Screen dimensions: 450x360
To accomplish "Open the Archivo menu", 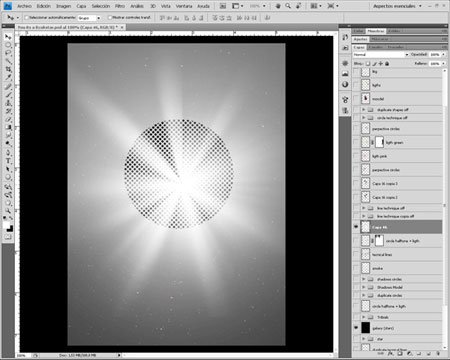I will (24, 6).
